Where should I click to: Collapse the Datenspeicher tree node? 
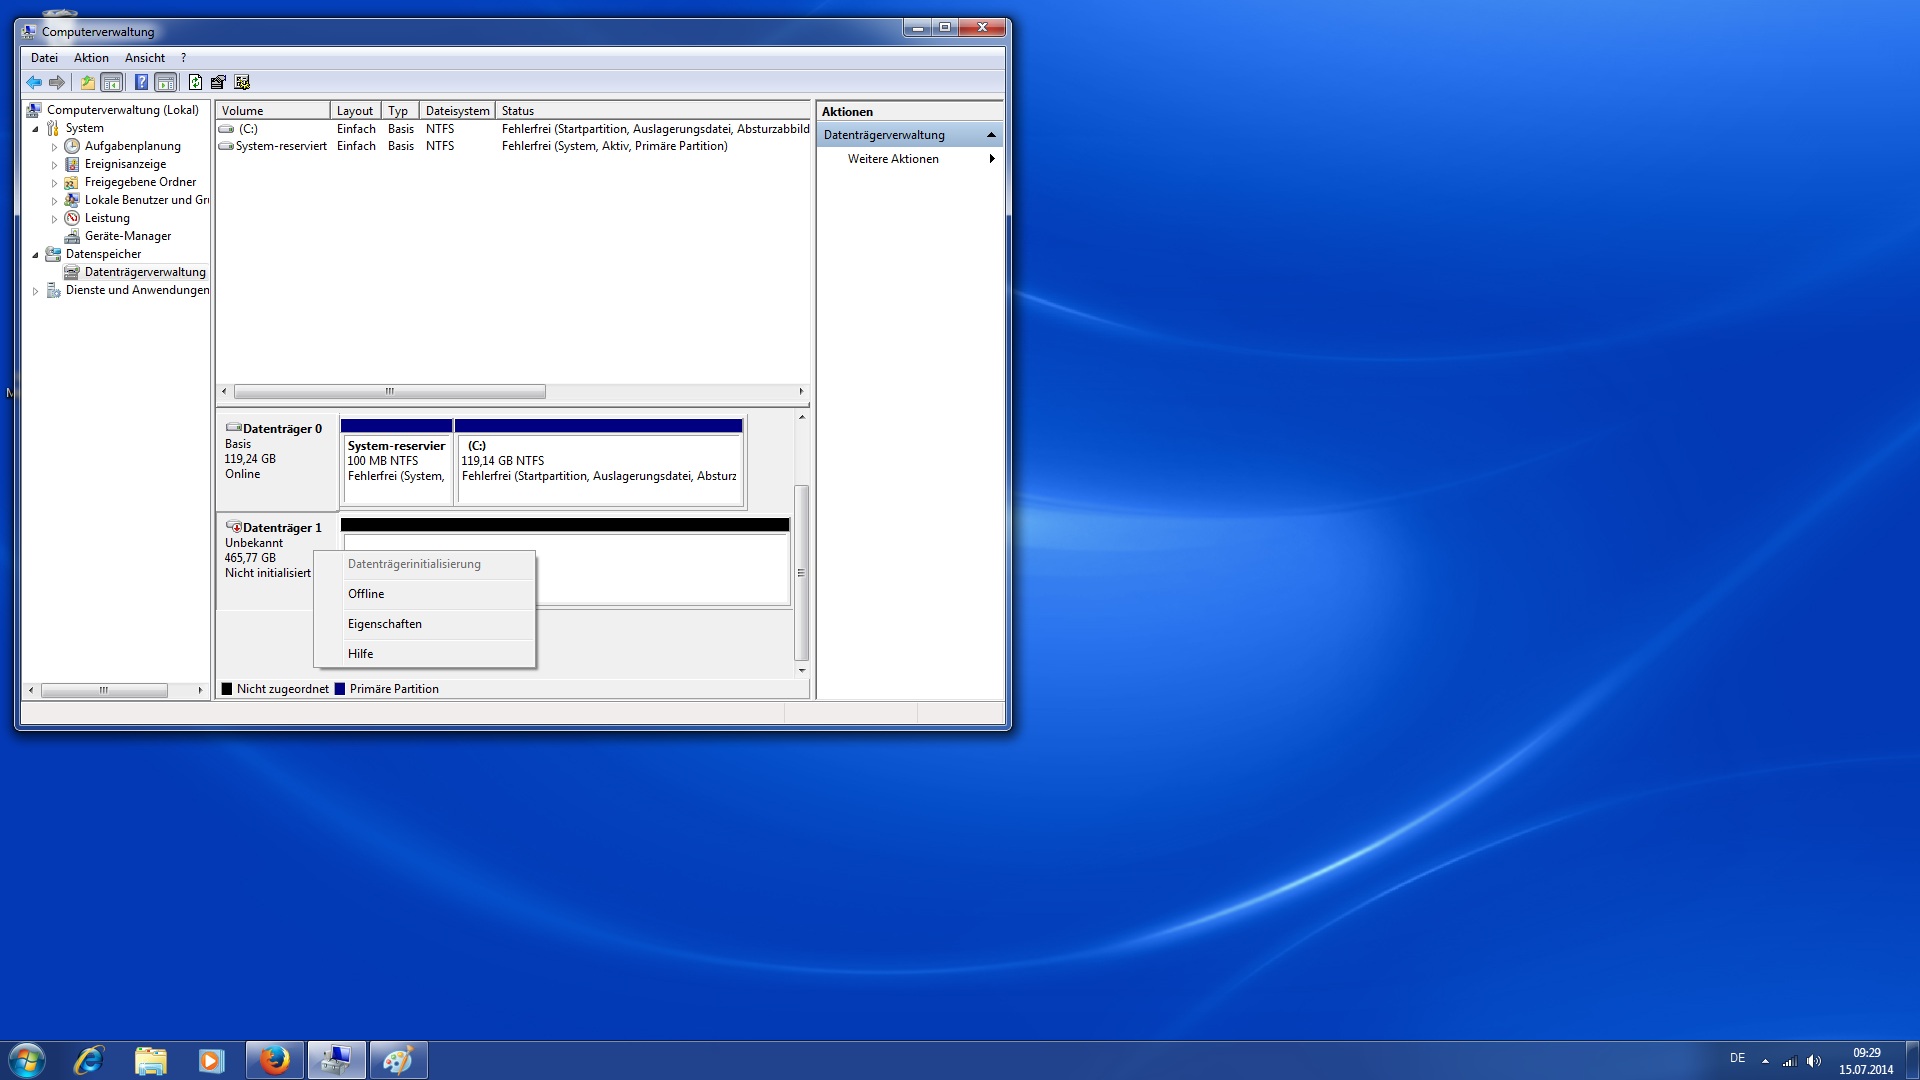(35, 255)
